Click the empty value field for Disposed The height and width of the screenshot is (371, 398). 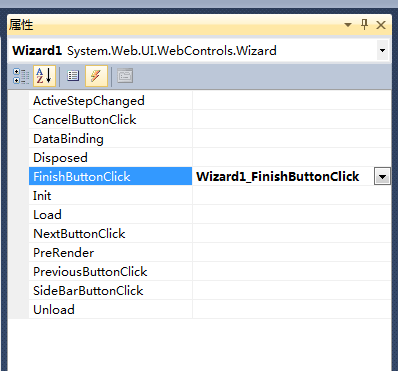click(x=292, y=158)
